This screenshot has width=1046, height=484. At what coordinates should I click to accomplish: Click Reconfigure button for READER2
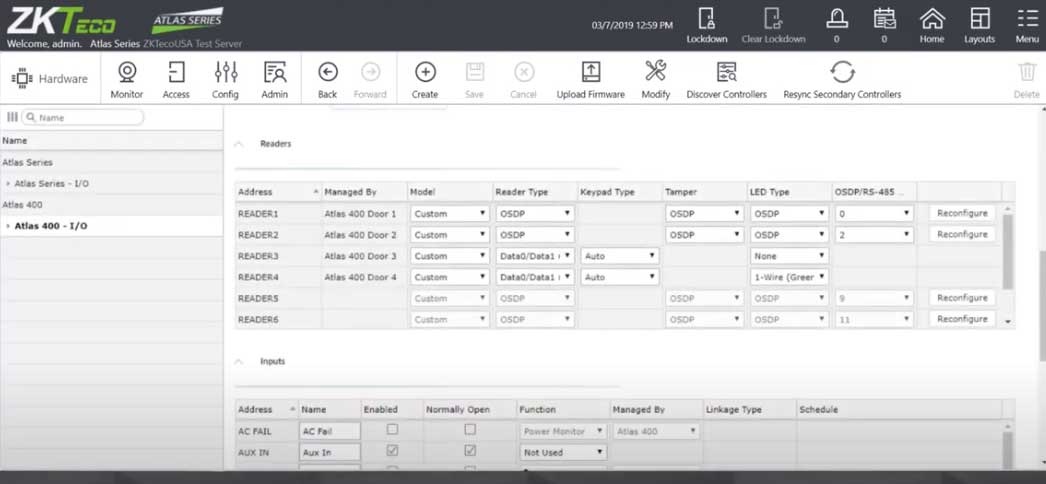click(962, 234)
